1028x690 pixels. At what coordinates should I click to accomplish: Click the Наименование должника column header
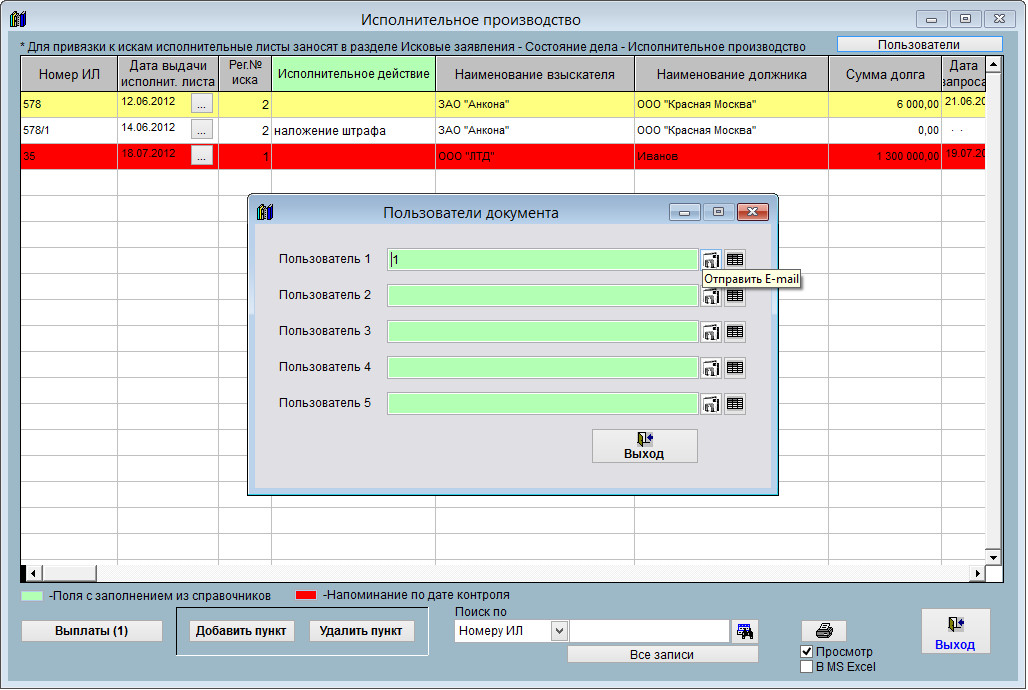tap(731, 74)
